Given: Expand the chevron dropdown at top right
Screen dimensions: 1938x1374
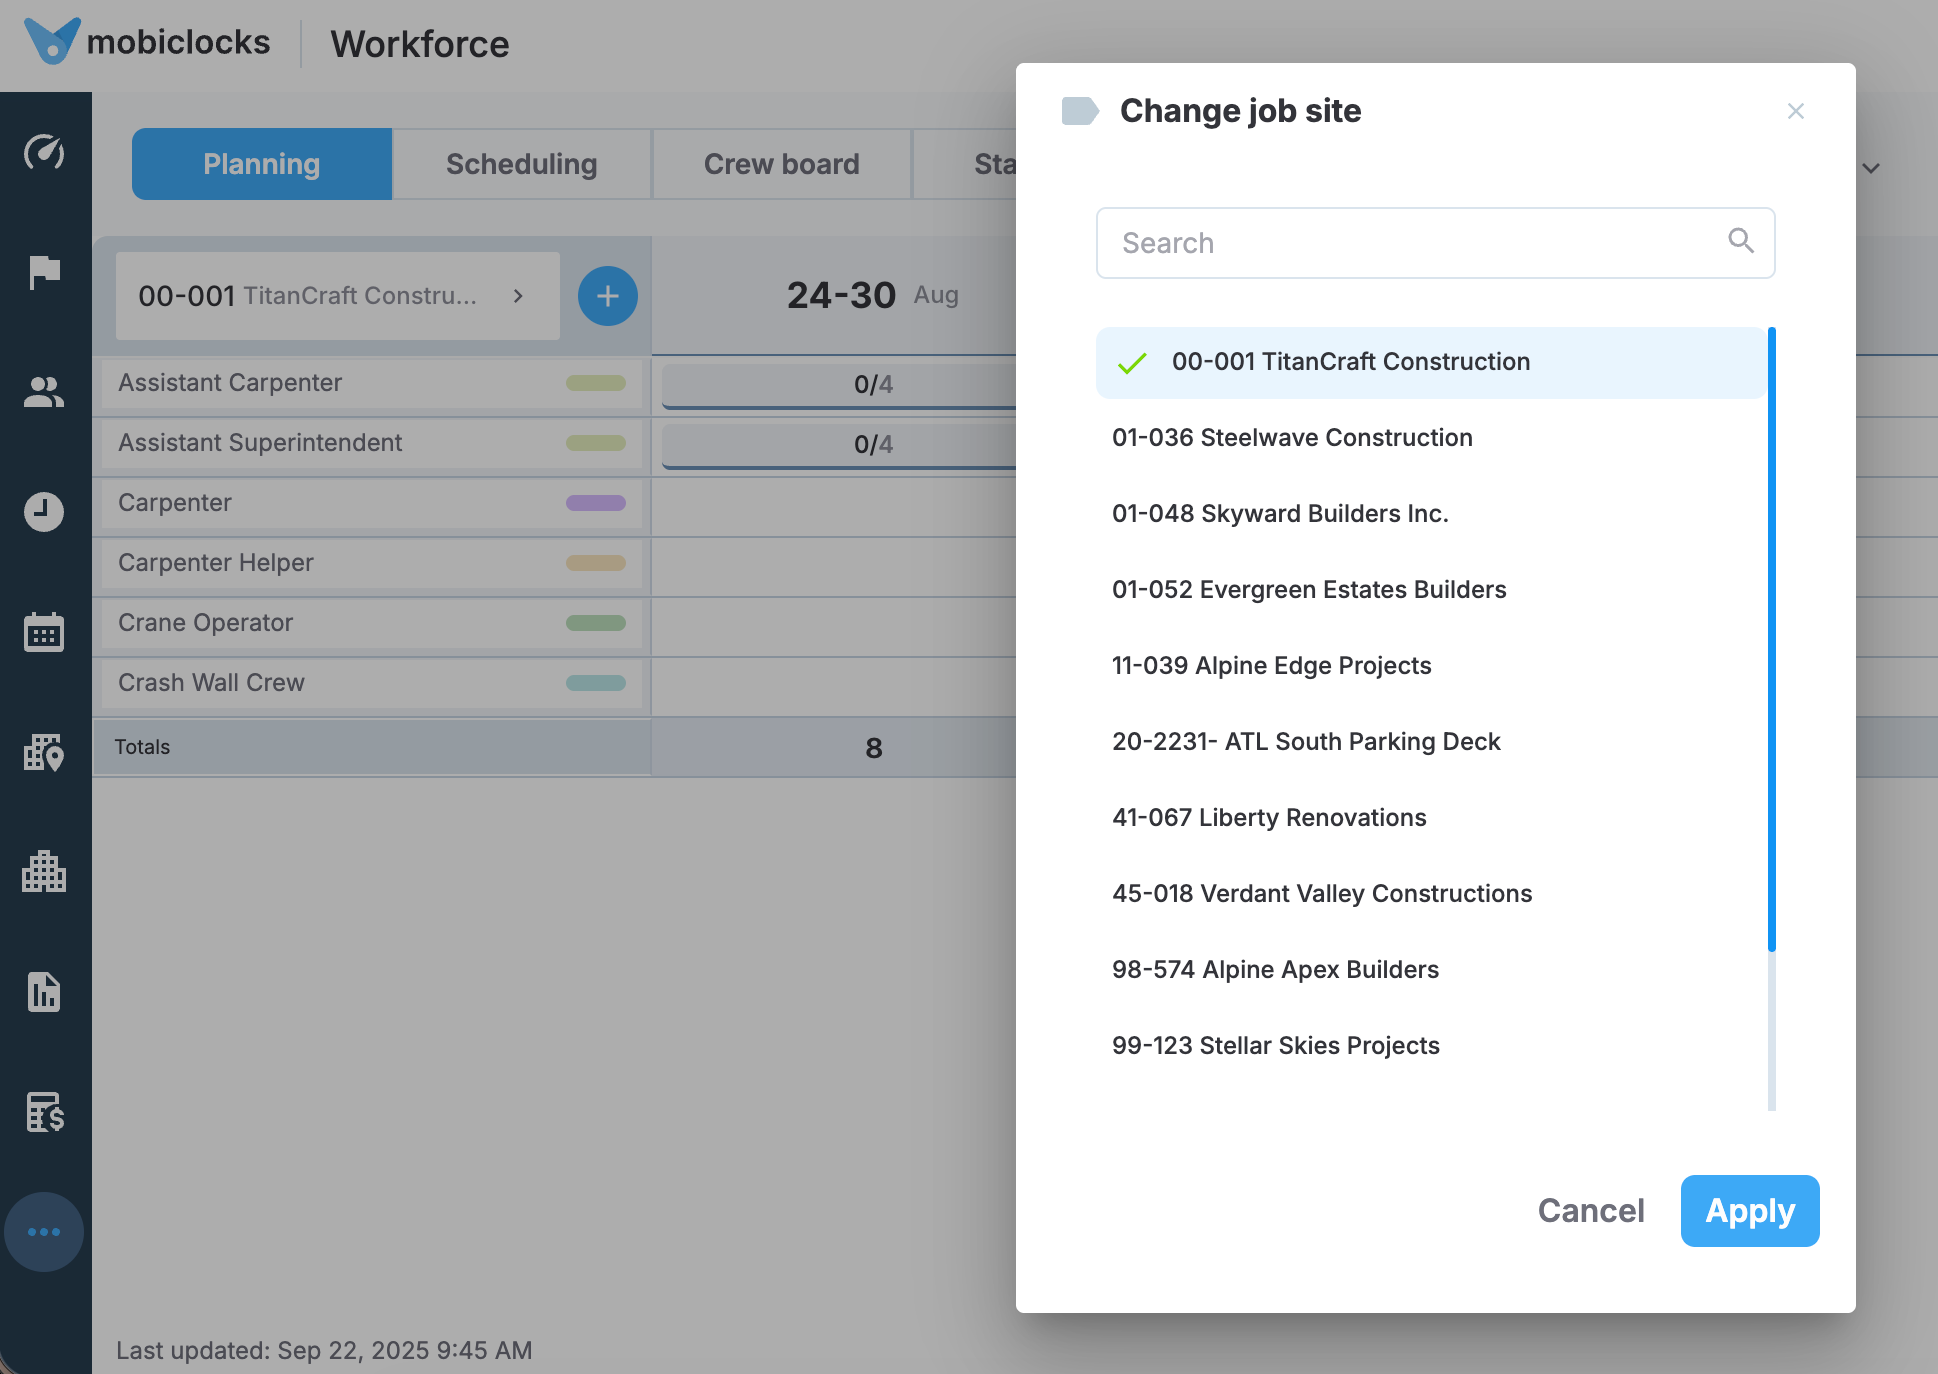Looking at the screenshot, I should 1871,168.
